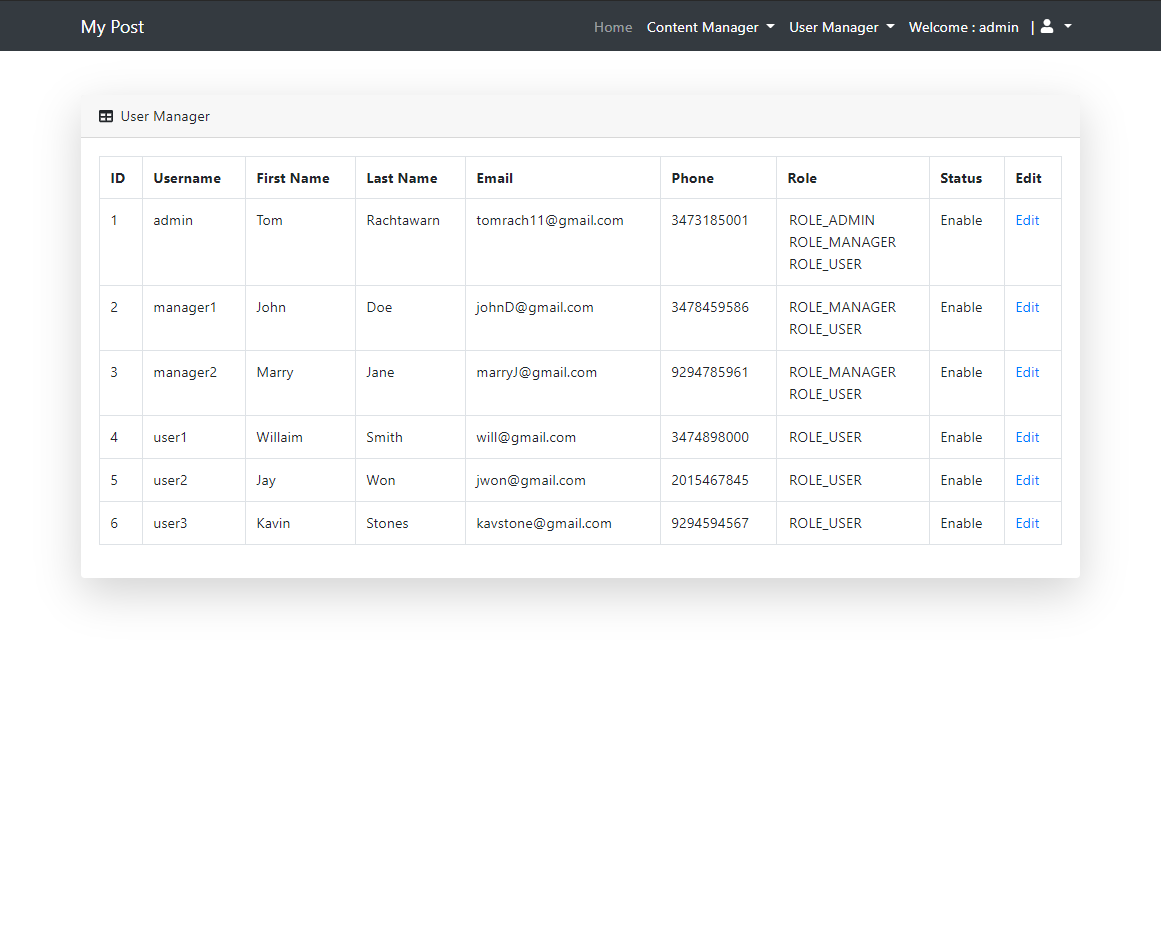Click the first name Kavin
This screenshot has height=952, width=1161.
pyautogui.click(x=273, y=524)
